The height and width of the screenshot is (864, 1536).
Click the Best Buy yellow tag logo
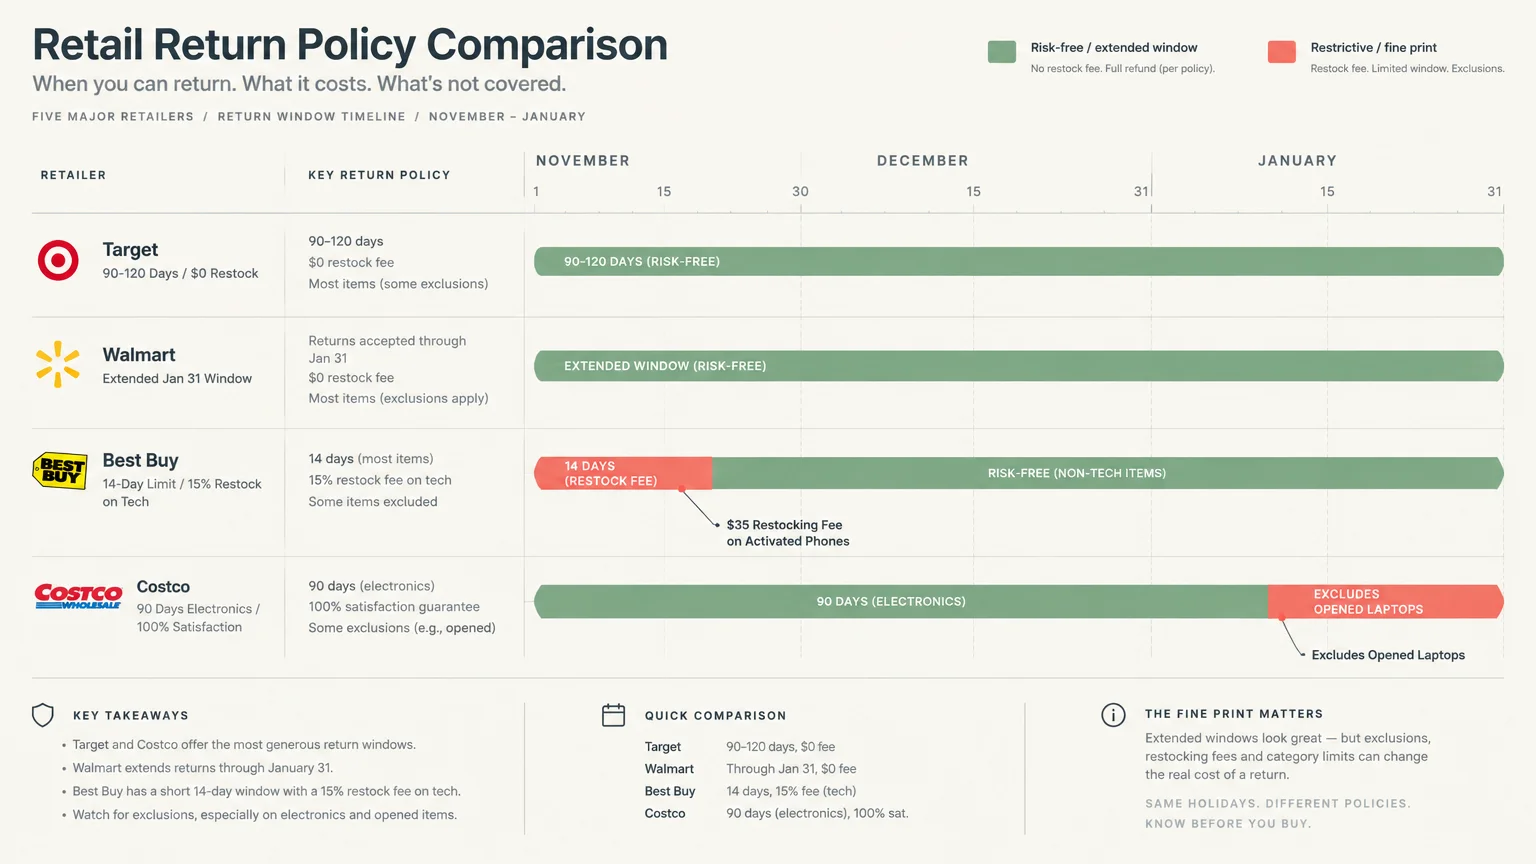(x=60, y=471)
